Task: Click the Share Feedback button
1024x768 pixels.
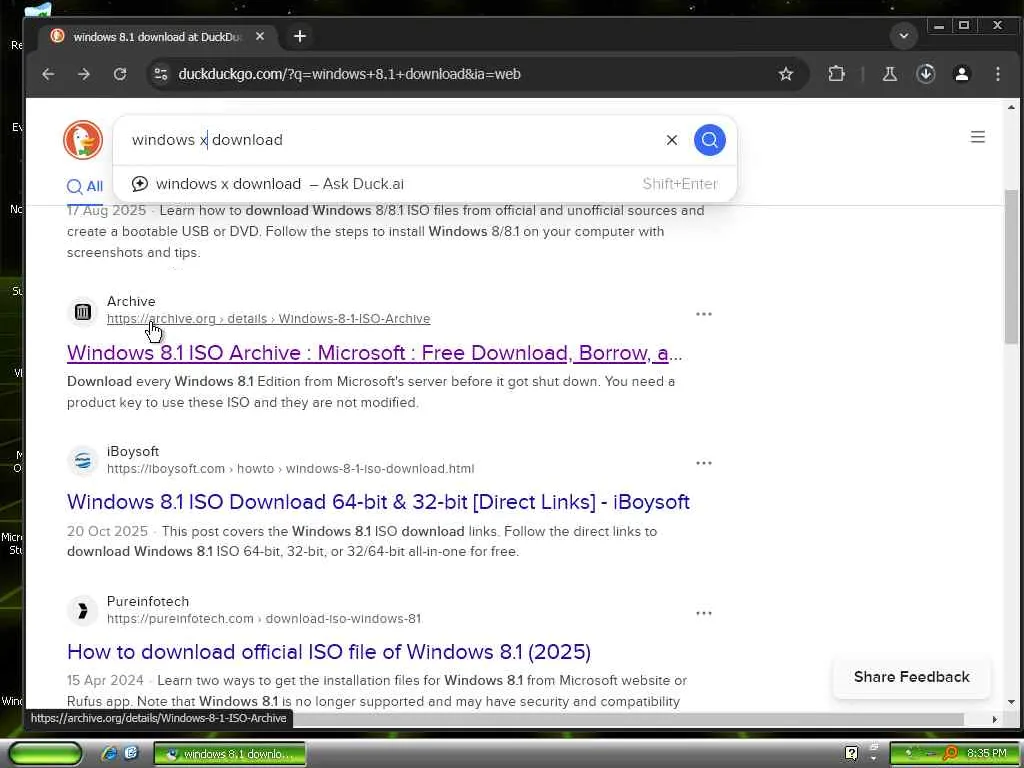Action: [x=912, y=677]
